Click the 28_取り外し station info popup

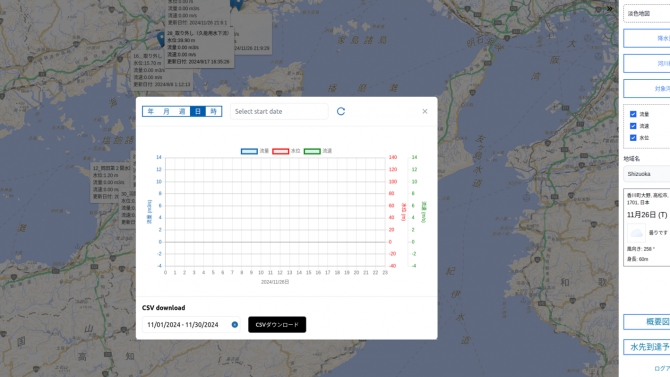(200, 47)
